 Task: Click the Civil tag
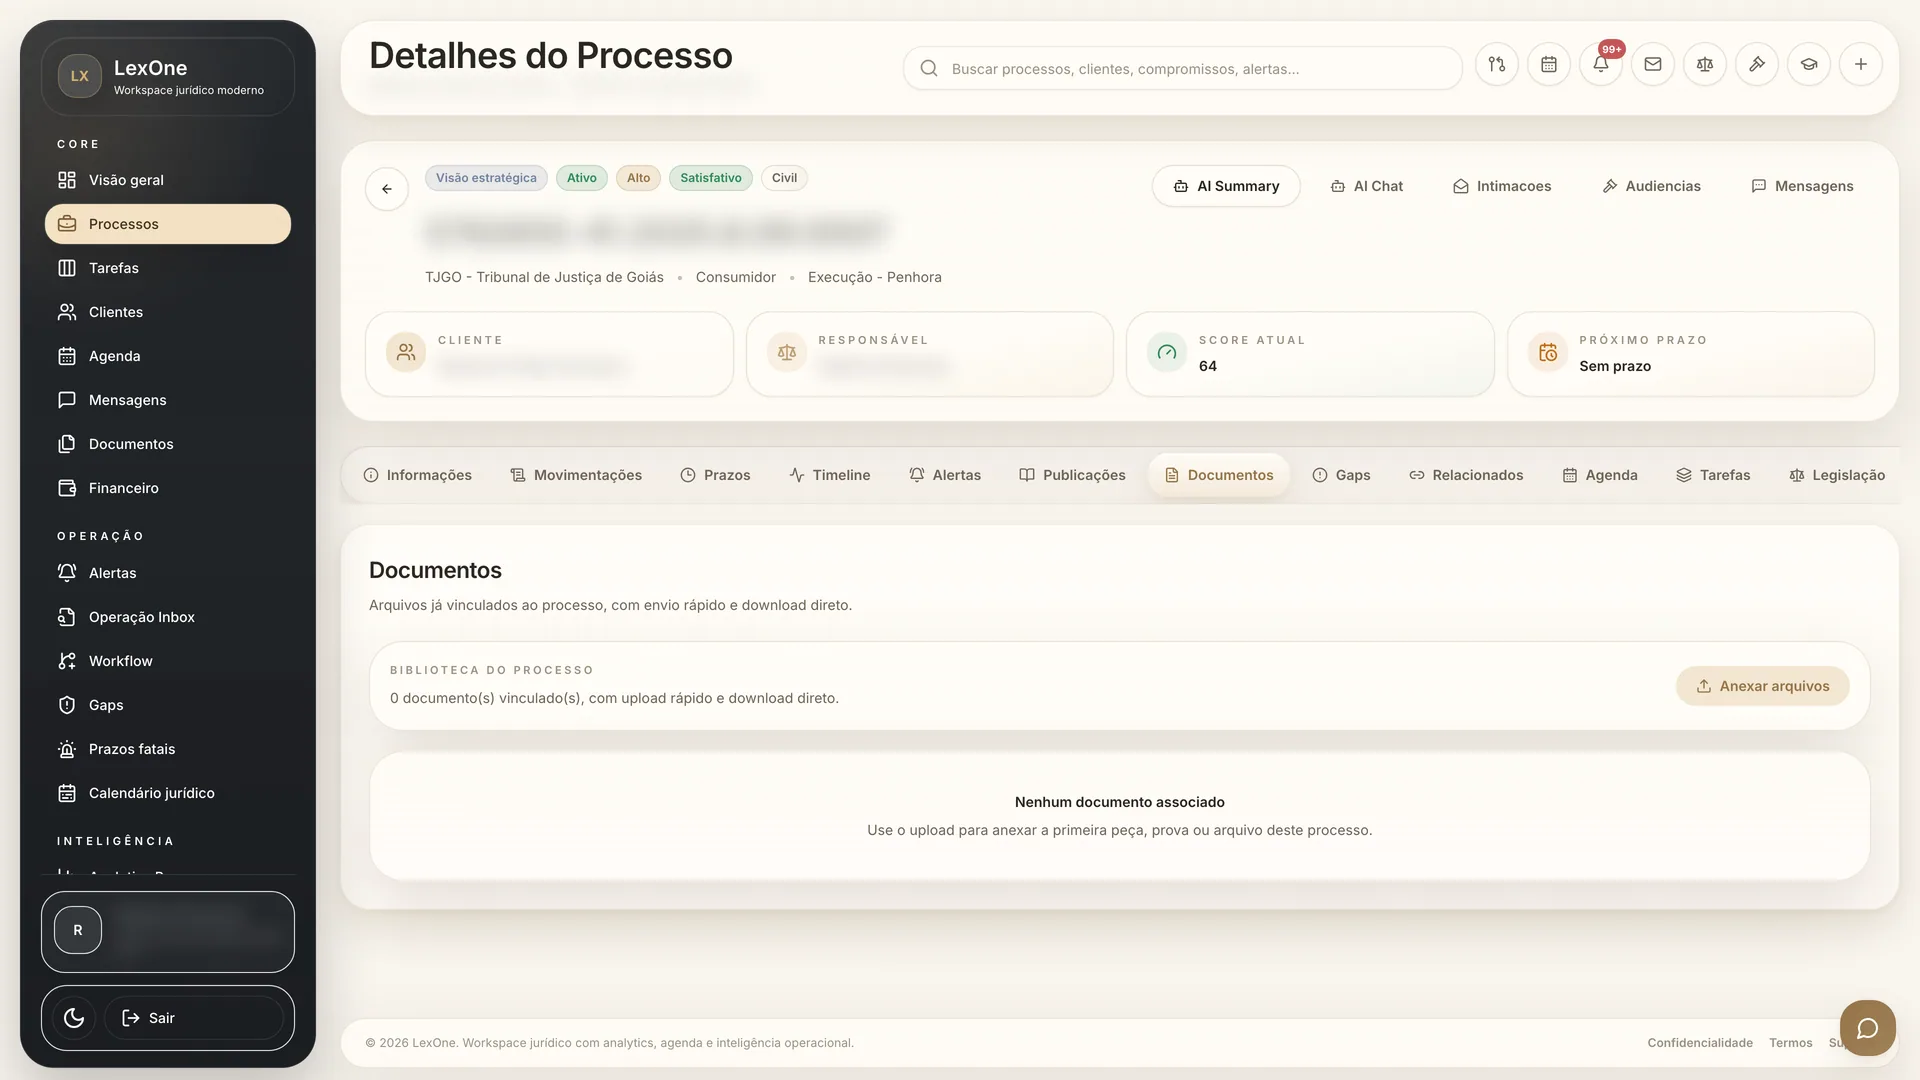(784, 178)
